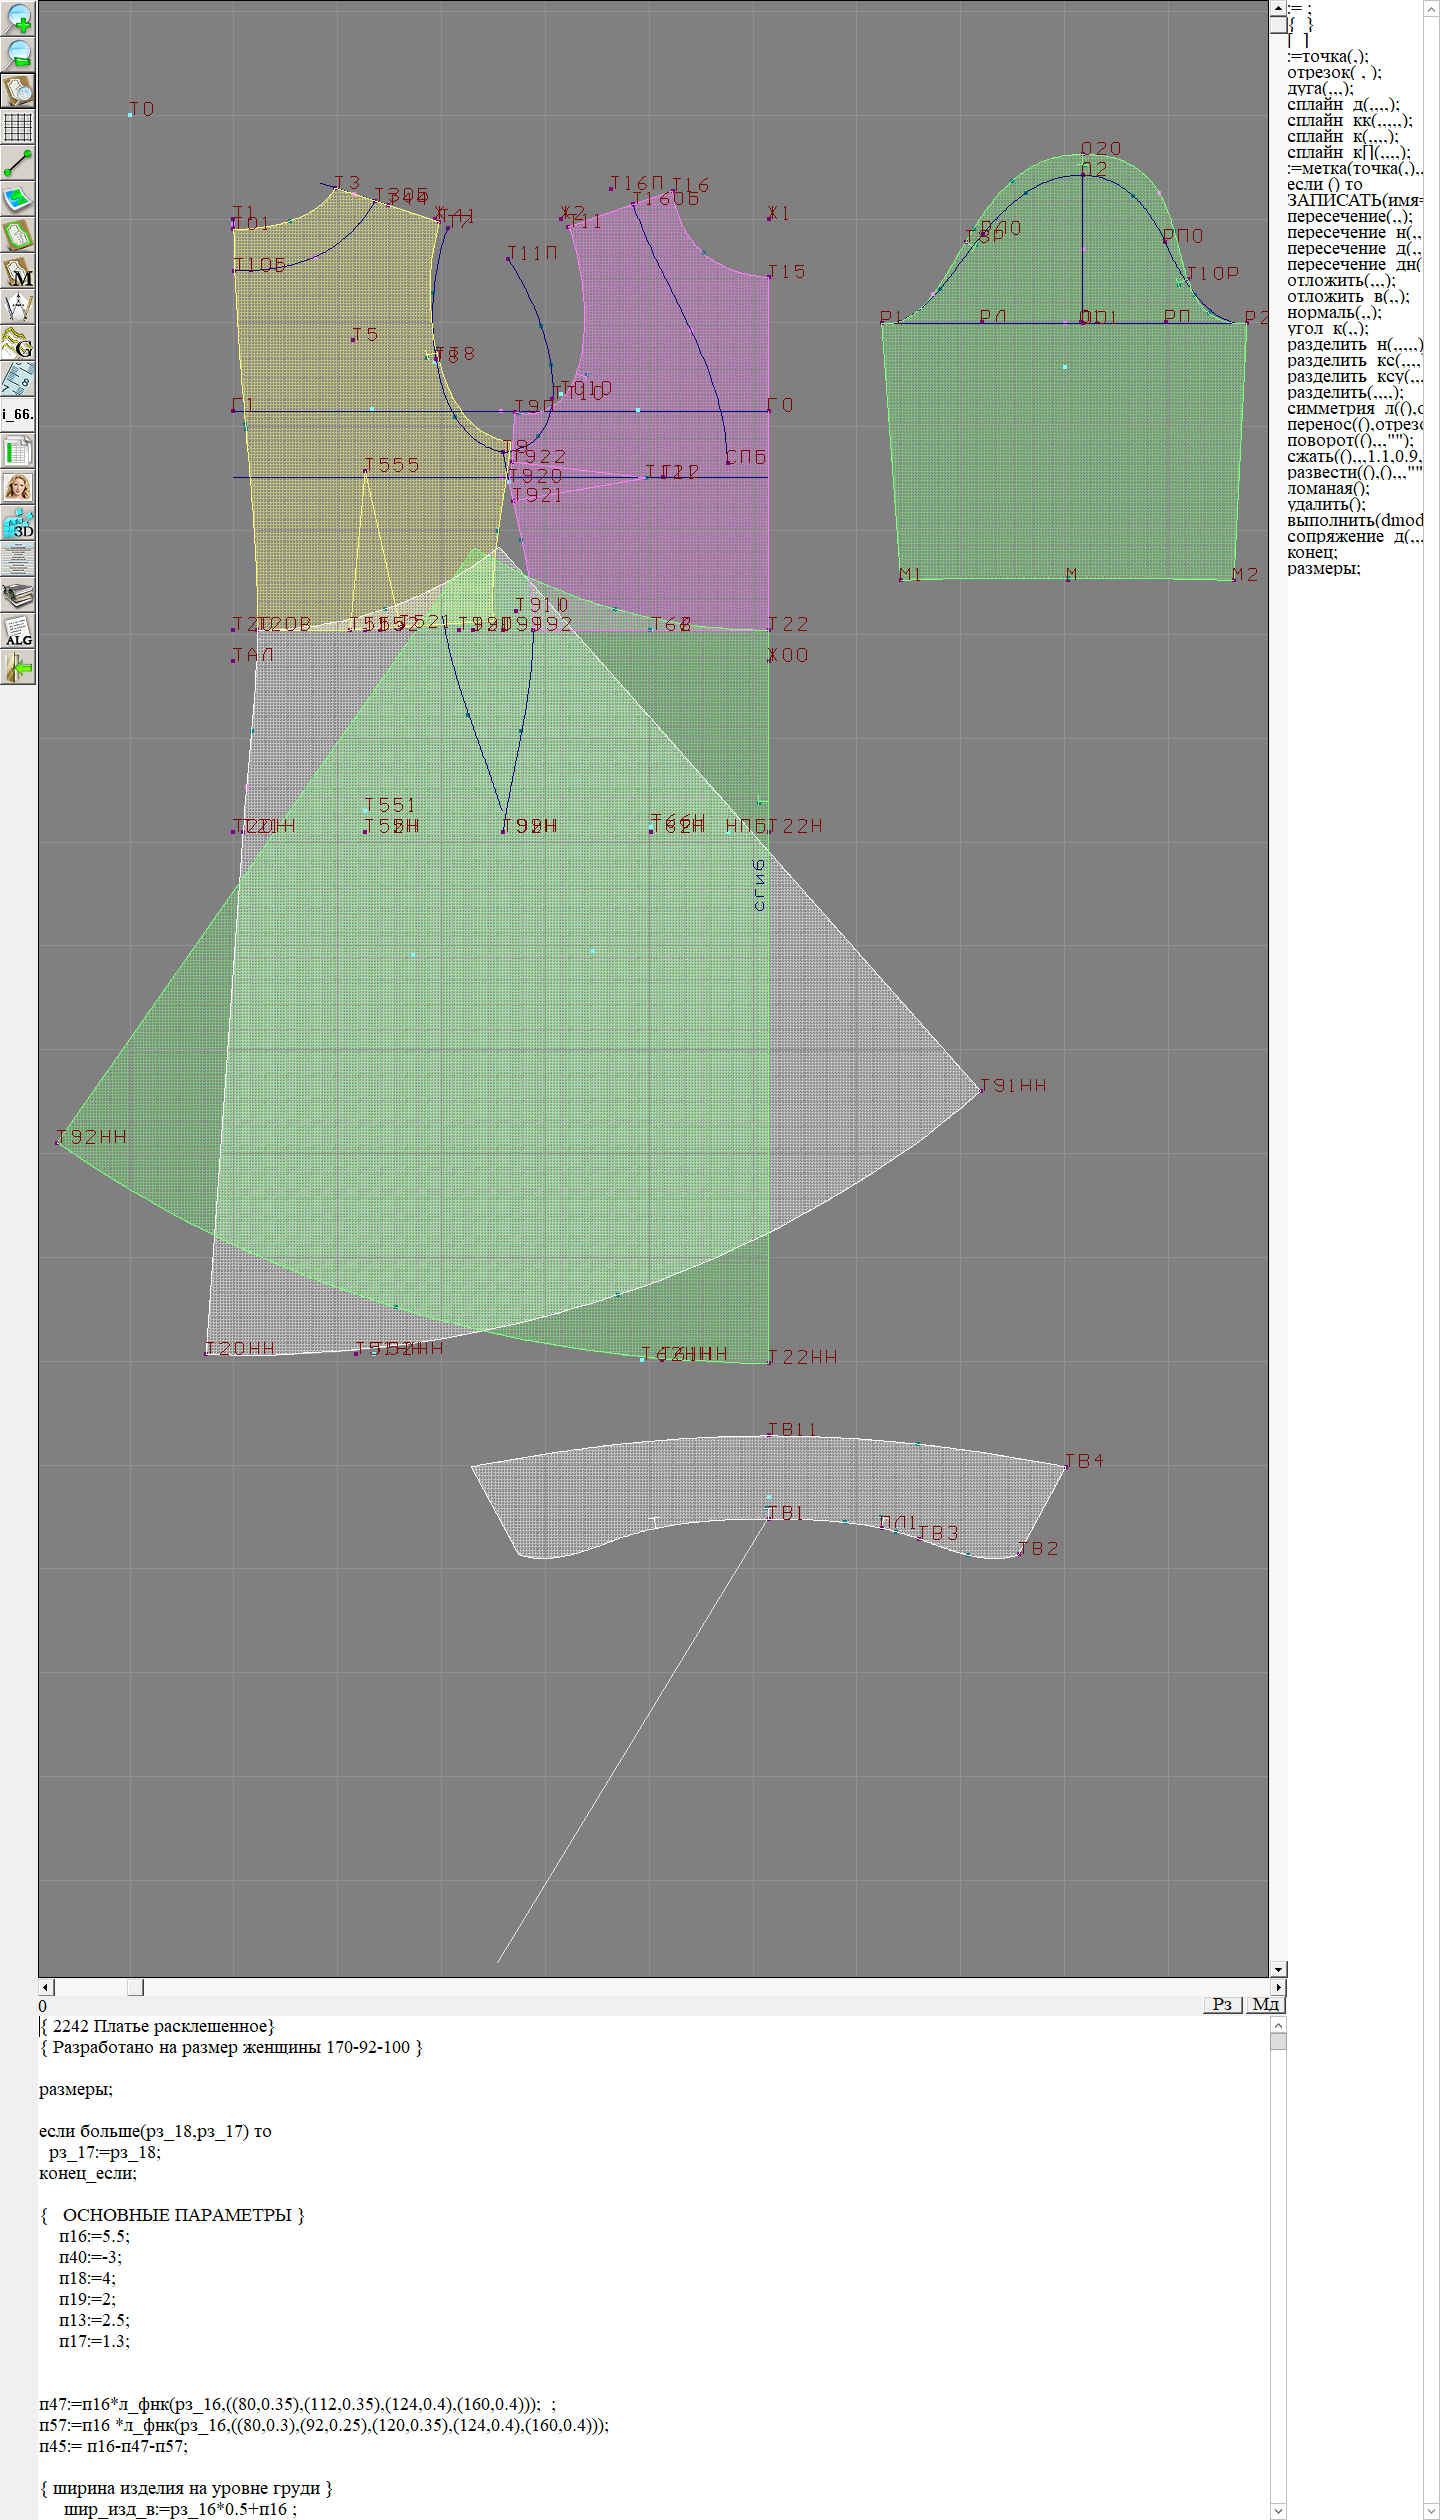Image resolution: width=1440 pixels, height=2520 pixels.
Task: Select the line segment tool icon
Action: (18, 163)
